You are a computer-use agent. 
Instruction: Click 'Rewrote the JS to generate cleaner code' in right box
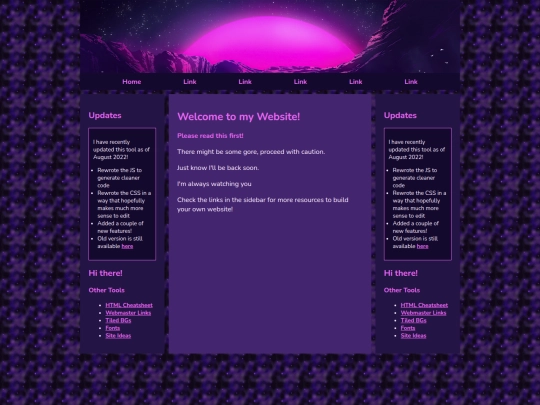pyautogui.click(x=415, y=178)
